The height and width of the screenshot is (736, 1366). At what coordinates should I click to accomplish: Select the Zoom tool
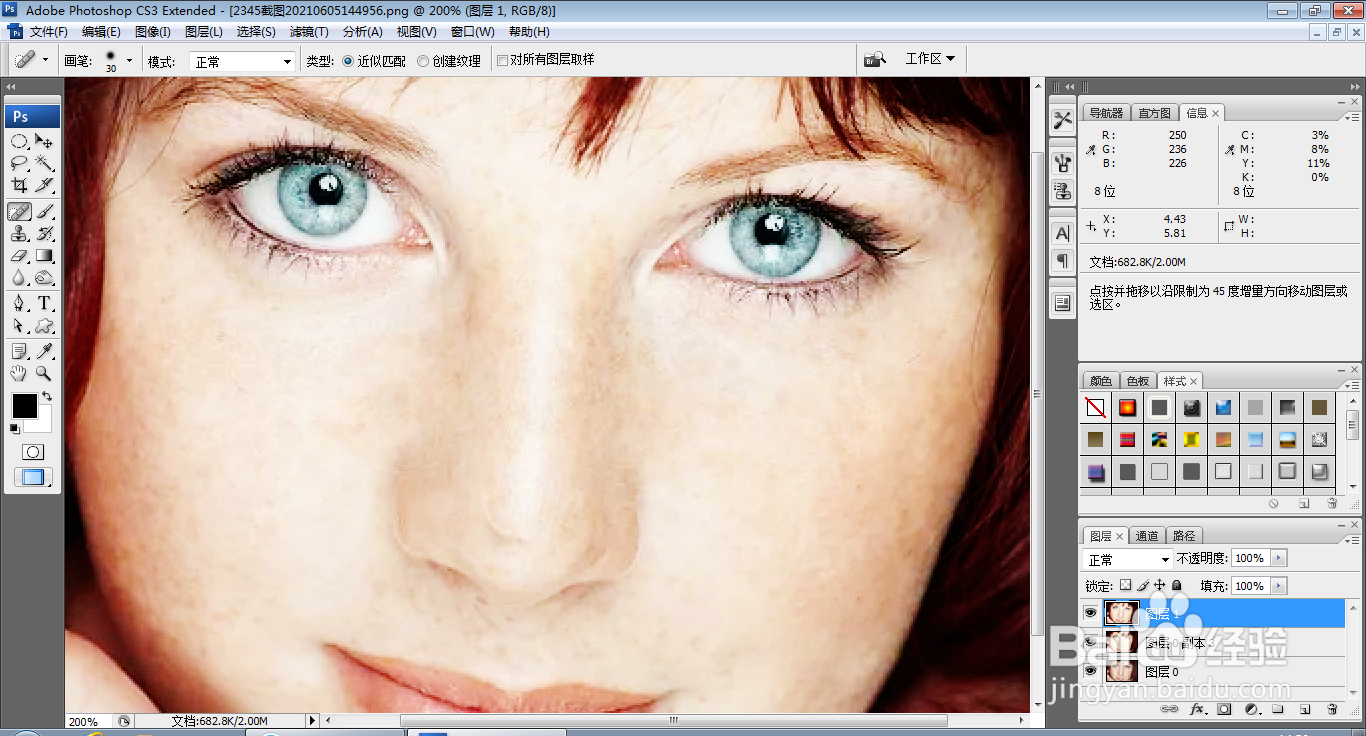tap(44, 373)
